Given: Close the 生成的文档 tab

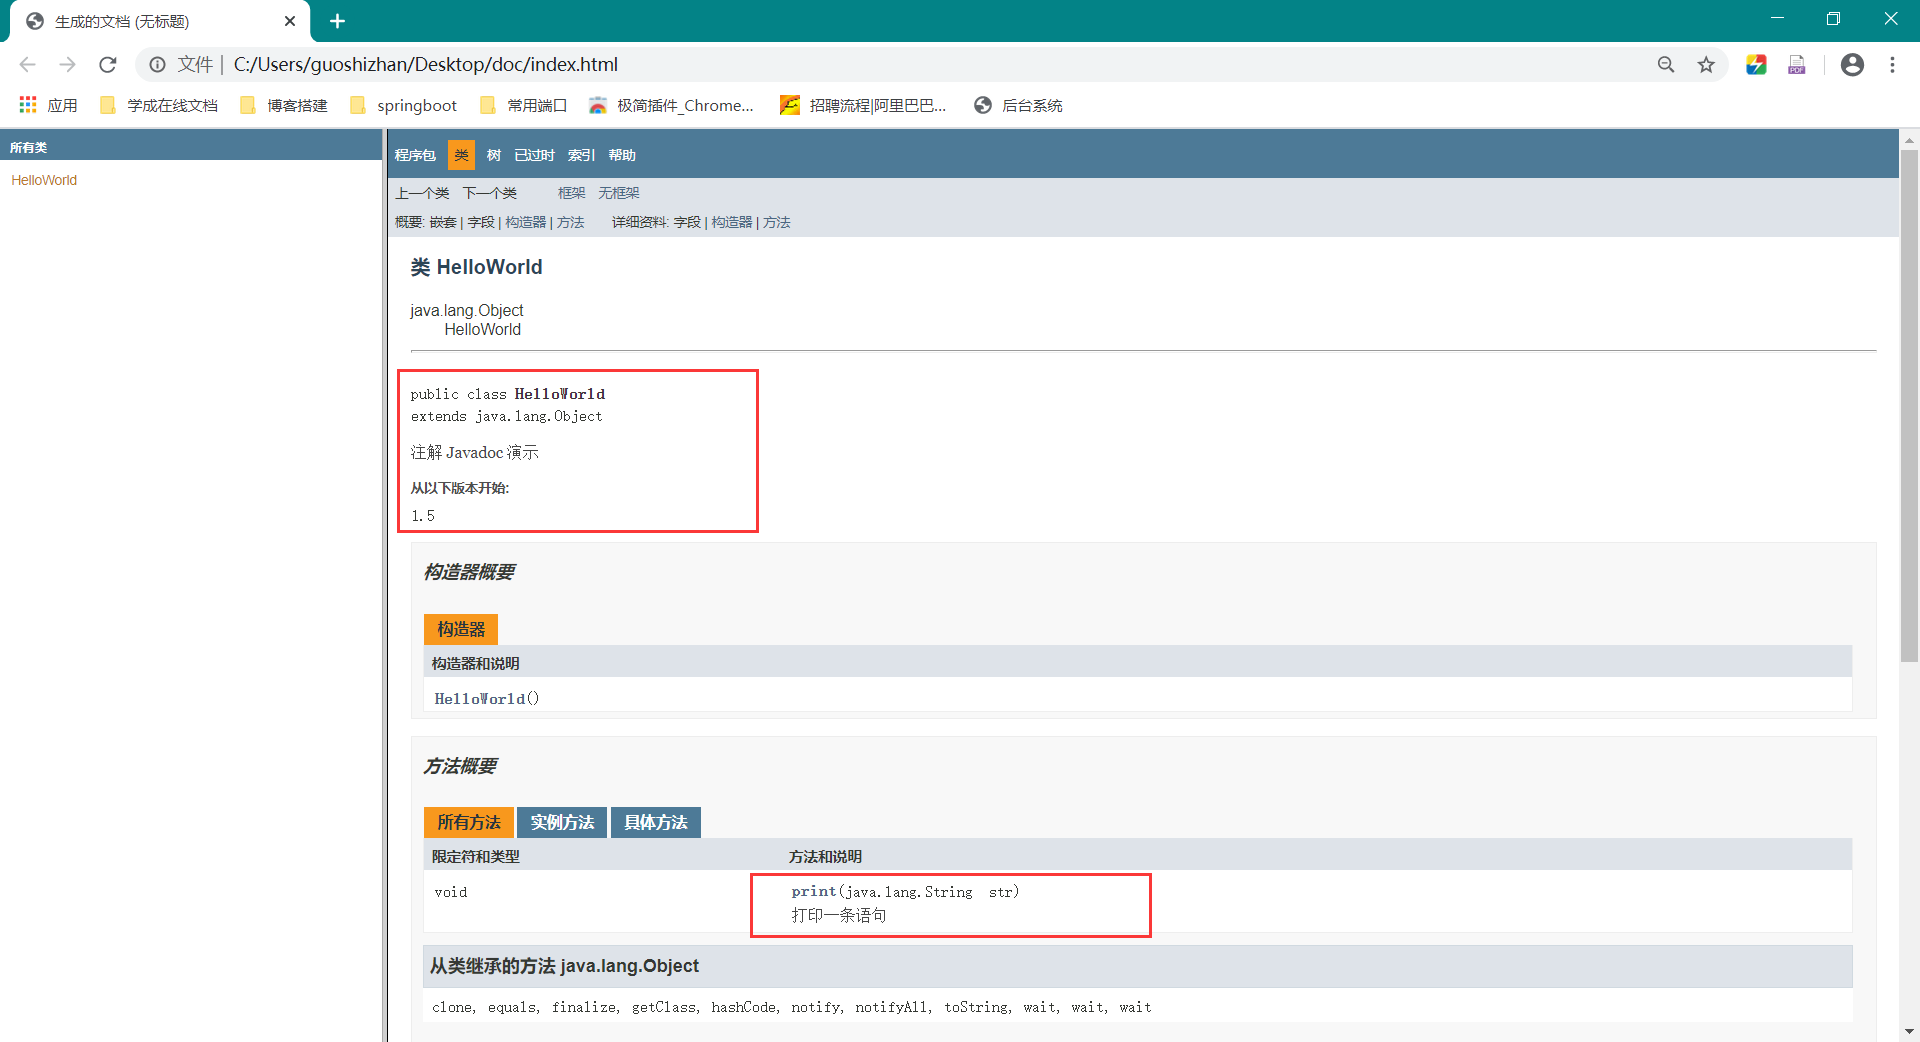Looking at the screenshot, I should click(x=290, y=21).
